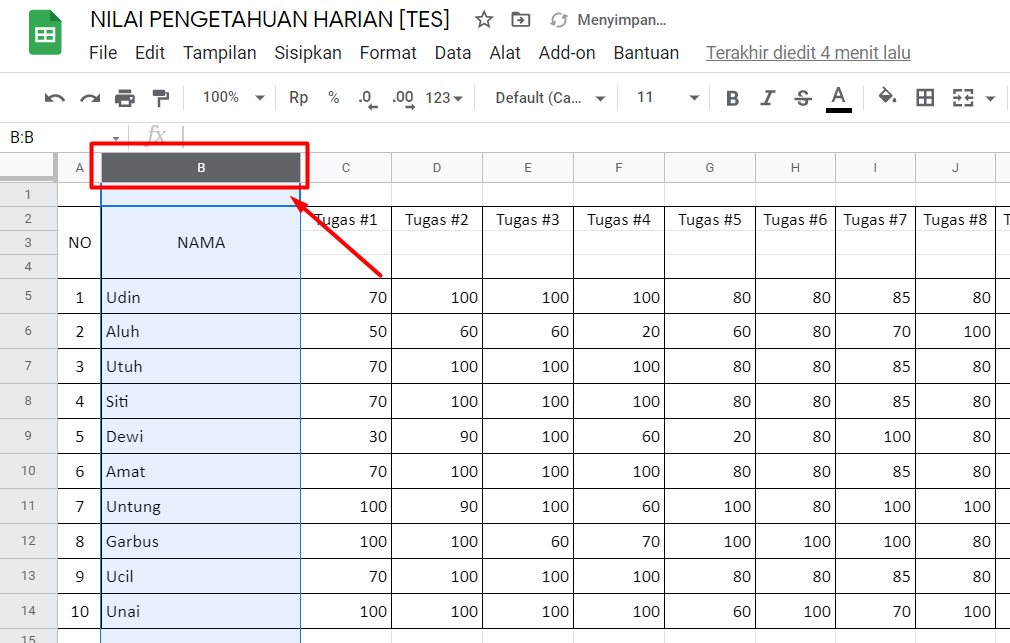This screenshot has height=643, width=1010.
Task: Expand the name box B:B dropdown
Action: pyautogui.click(x=115, y=138)
